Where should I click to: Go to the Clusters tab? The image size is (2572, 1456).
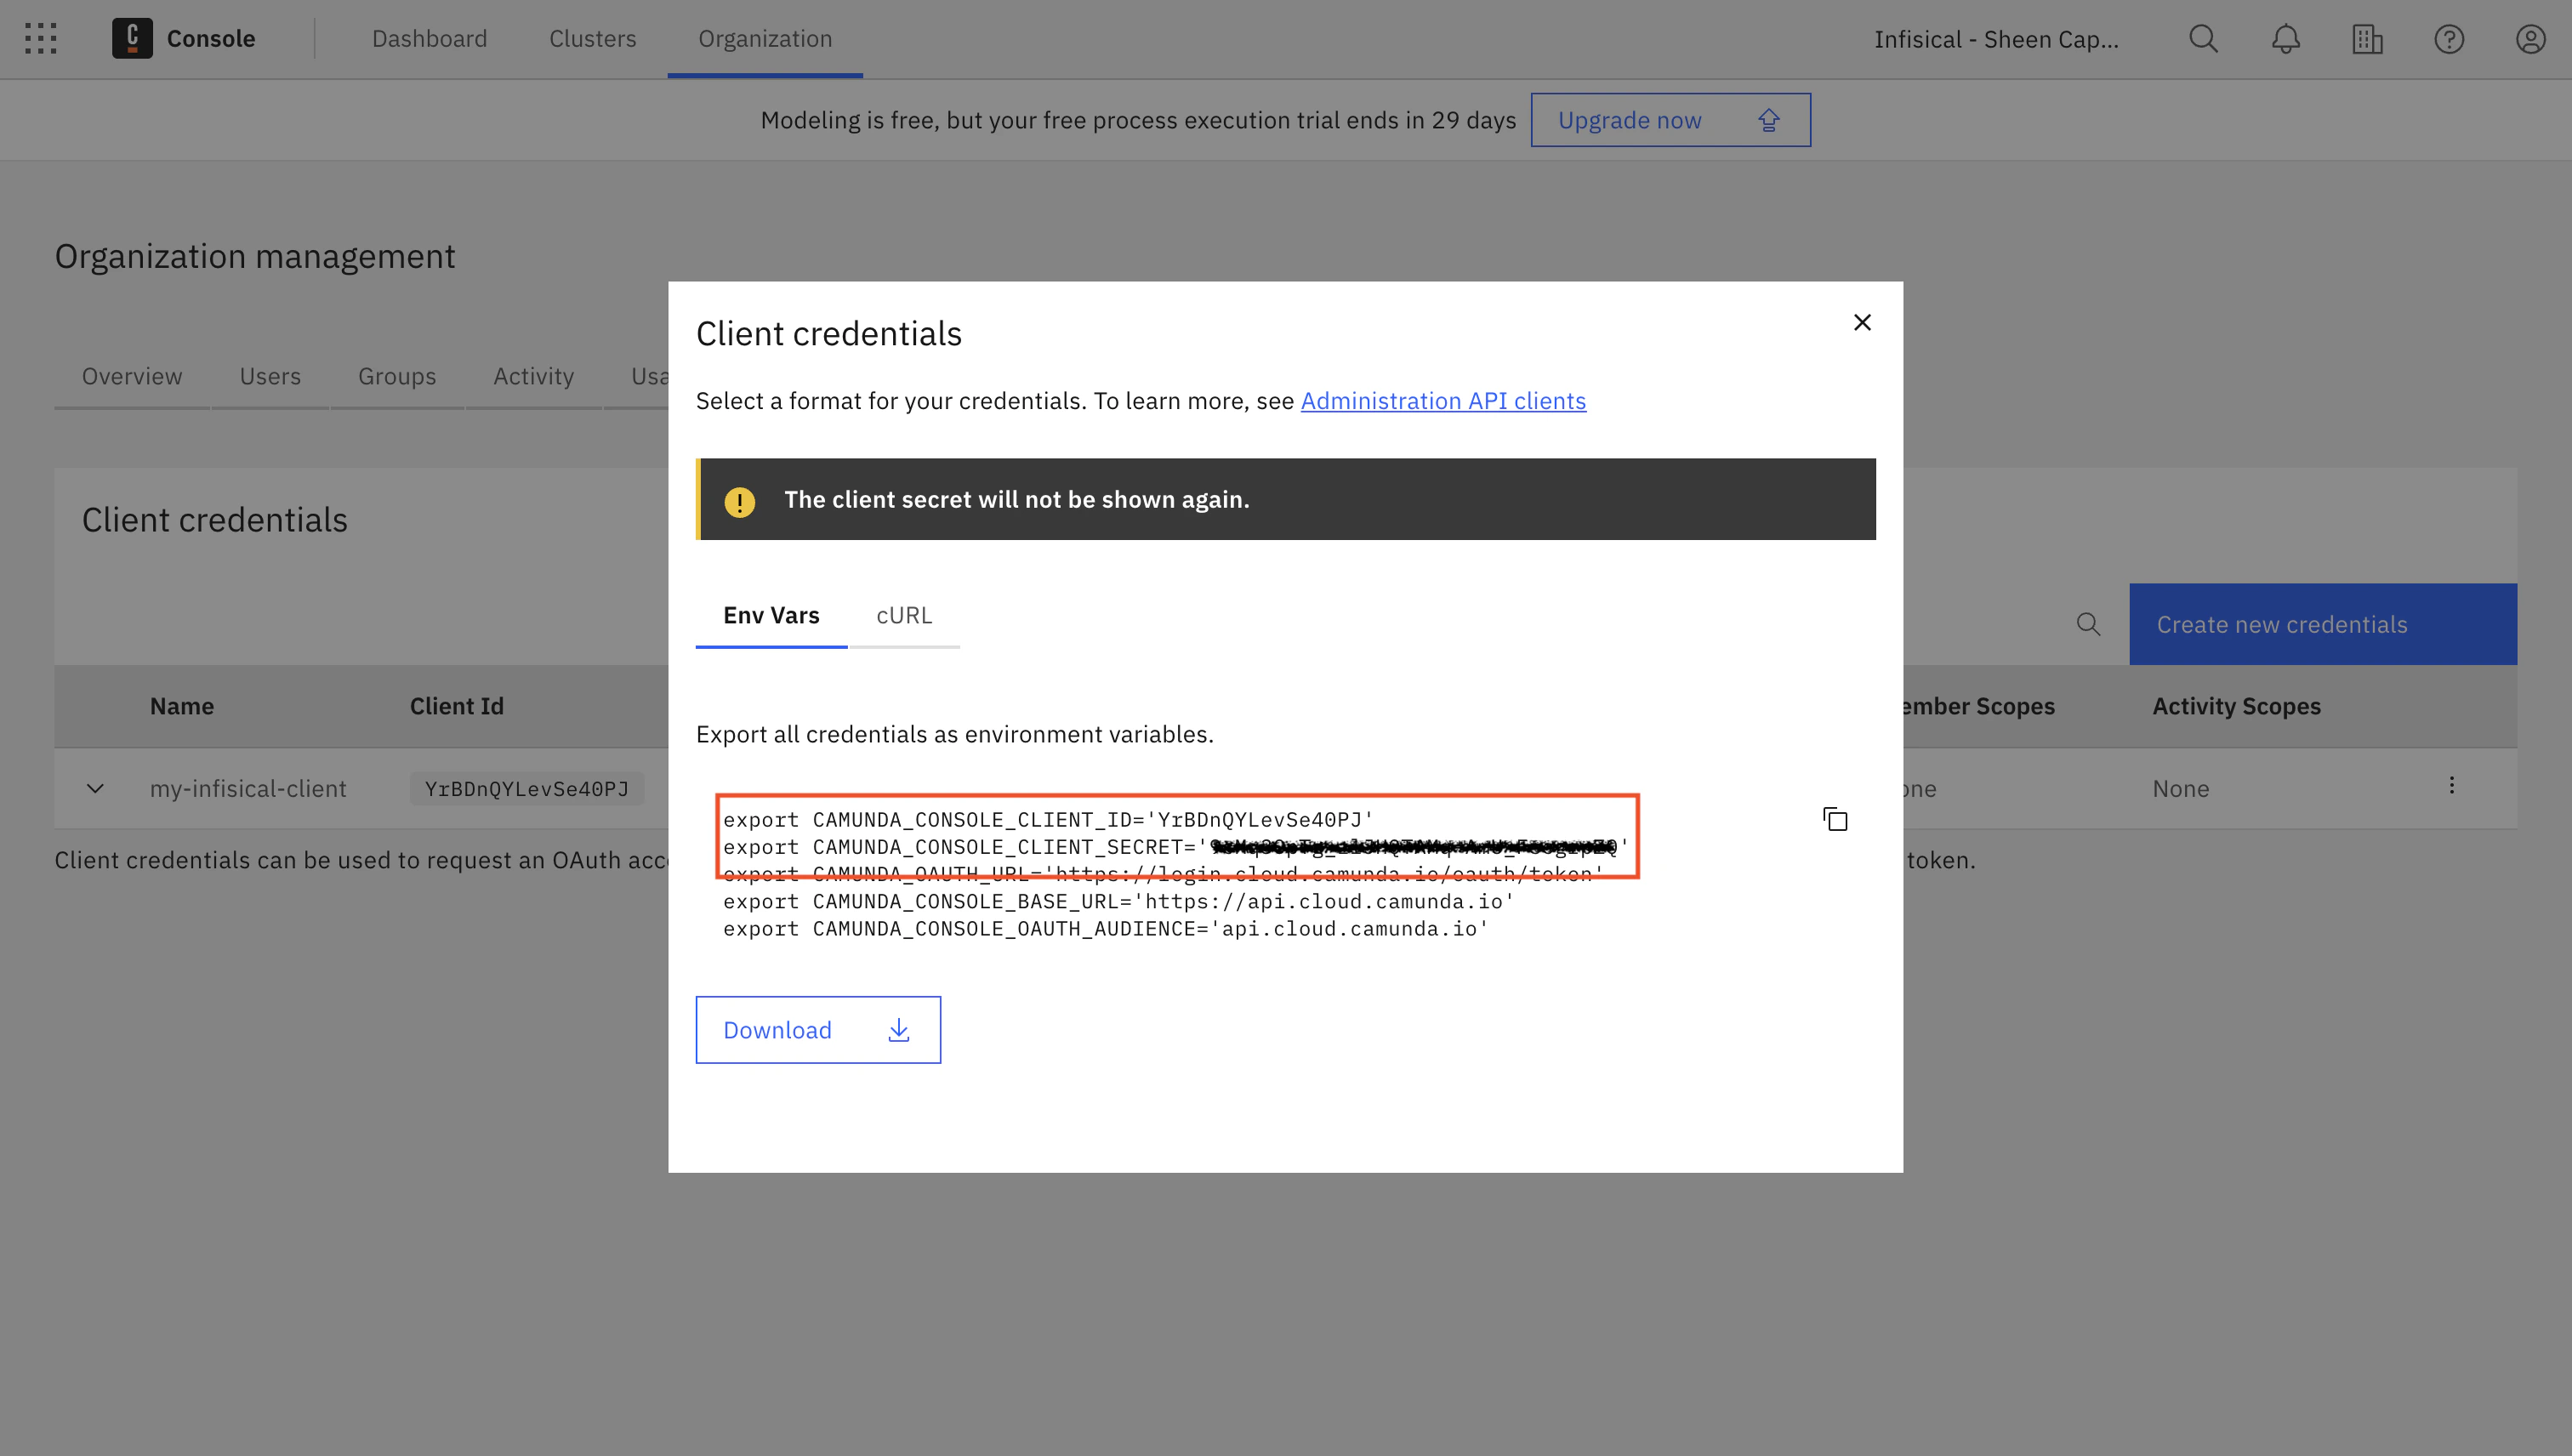[592, 39]
